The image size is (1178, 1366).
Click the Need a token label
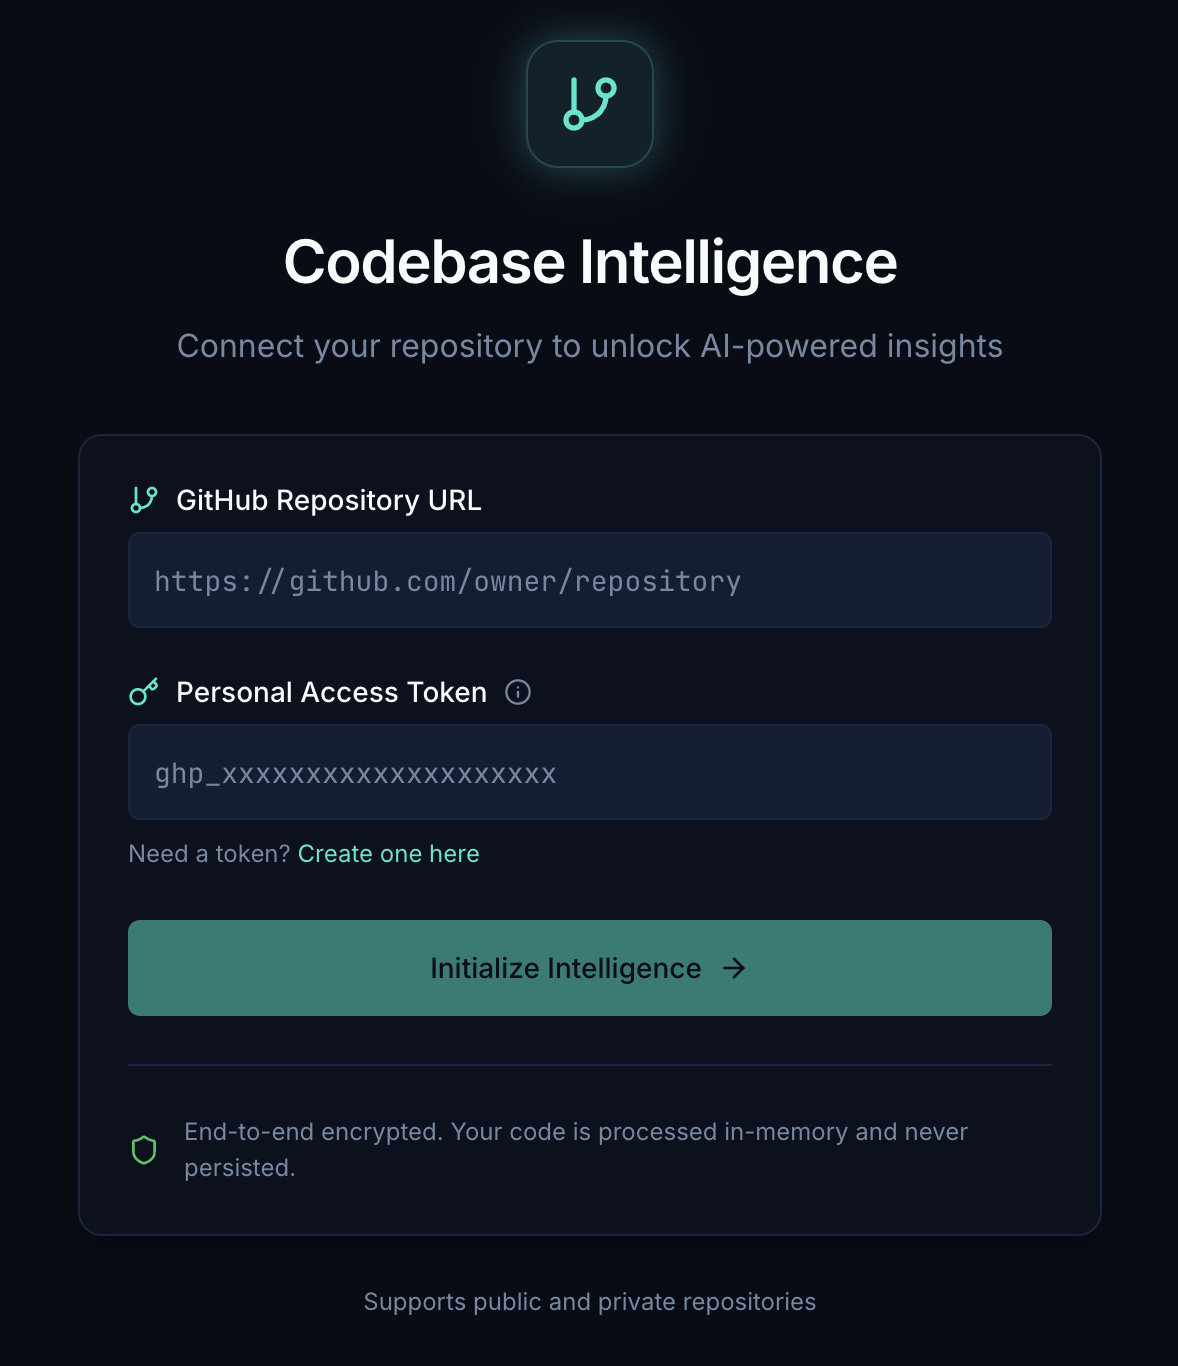(209, 854)
